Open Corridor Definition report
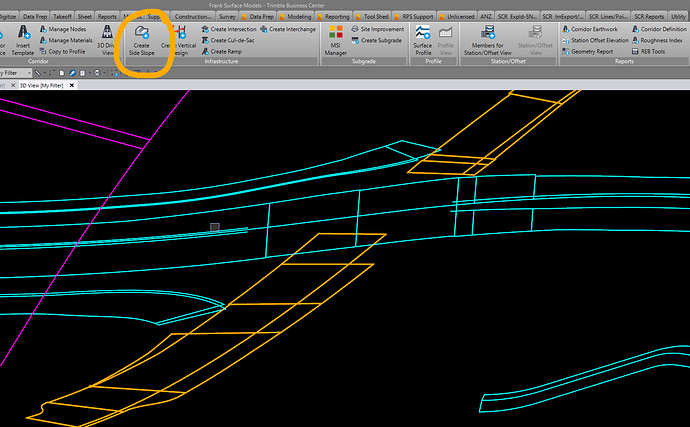This screenshot has width=690, height=427. 659,29
